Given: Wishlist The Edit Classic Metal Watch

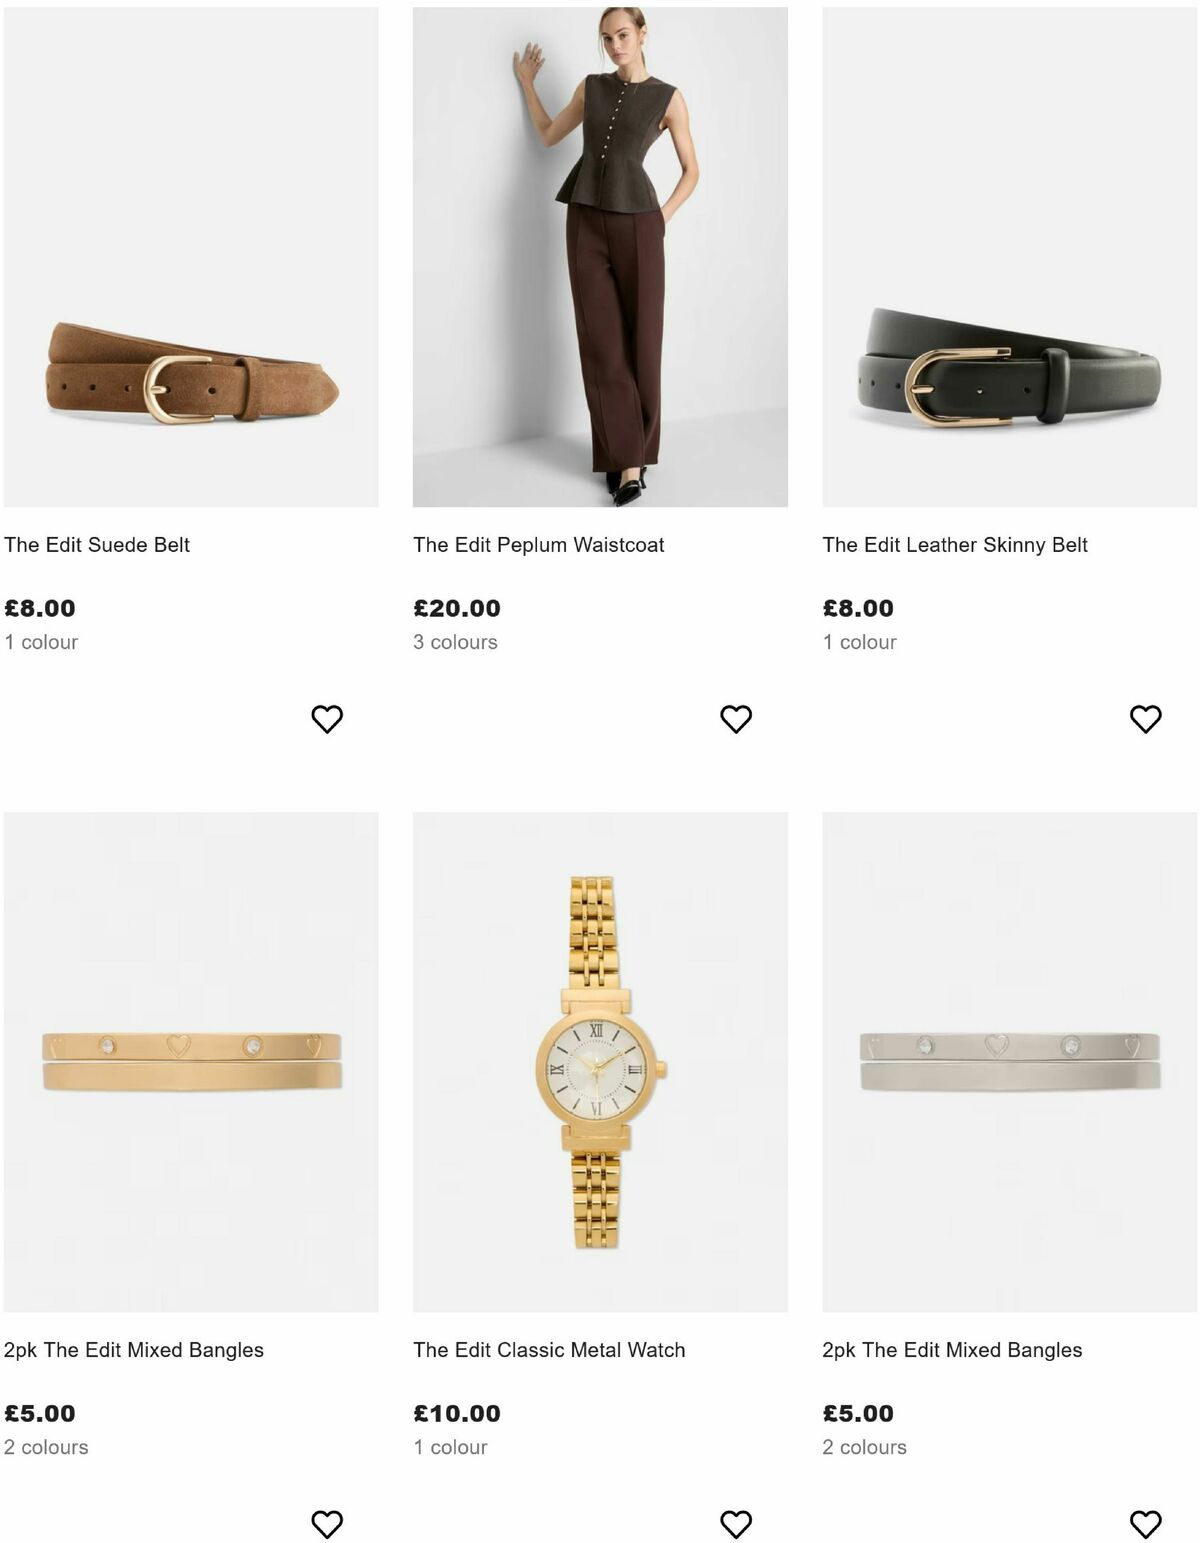Looking at the screenshot, I should 738,1521.
